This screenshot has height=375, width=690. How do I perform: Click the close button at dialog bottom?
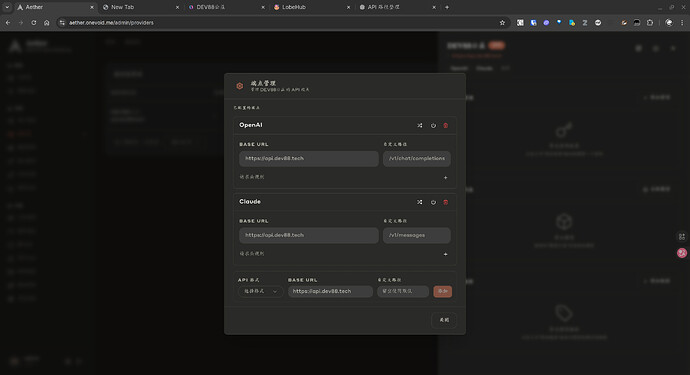tap(444, 320)
